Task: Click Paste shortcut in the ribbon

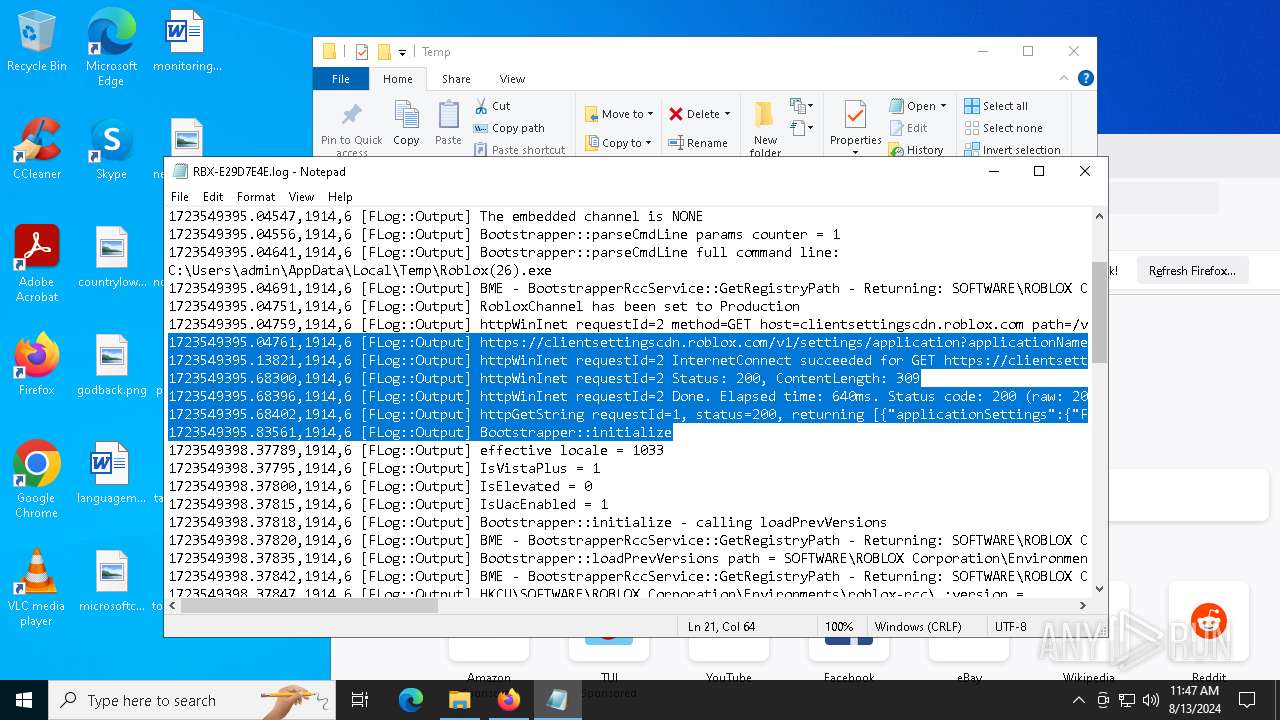Action: click(x=519, y=150)
